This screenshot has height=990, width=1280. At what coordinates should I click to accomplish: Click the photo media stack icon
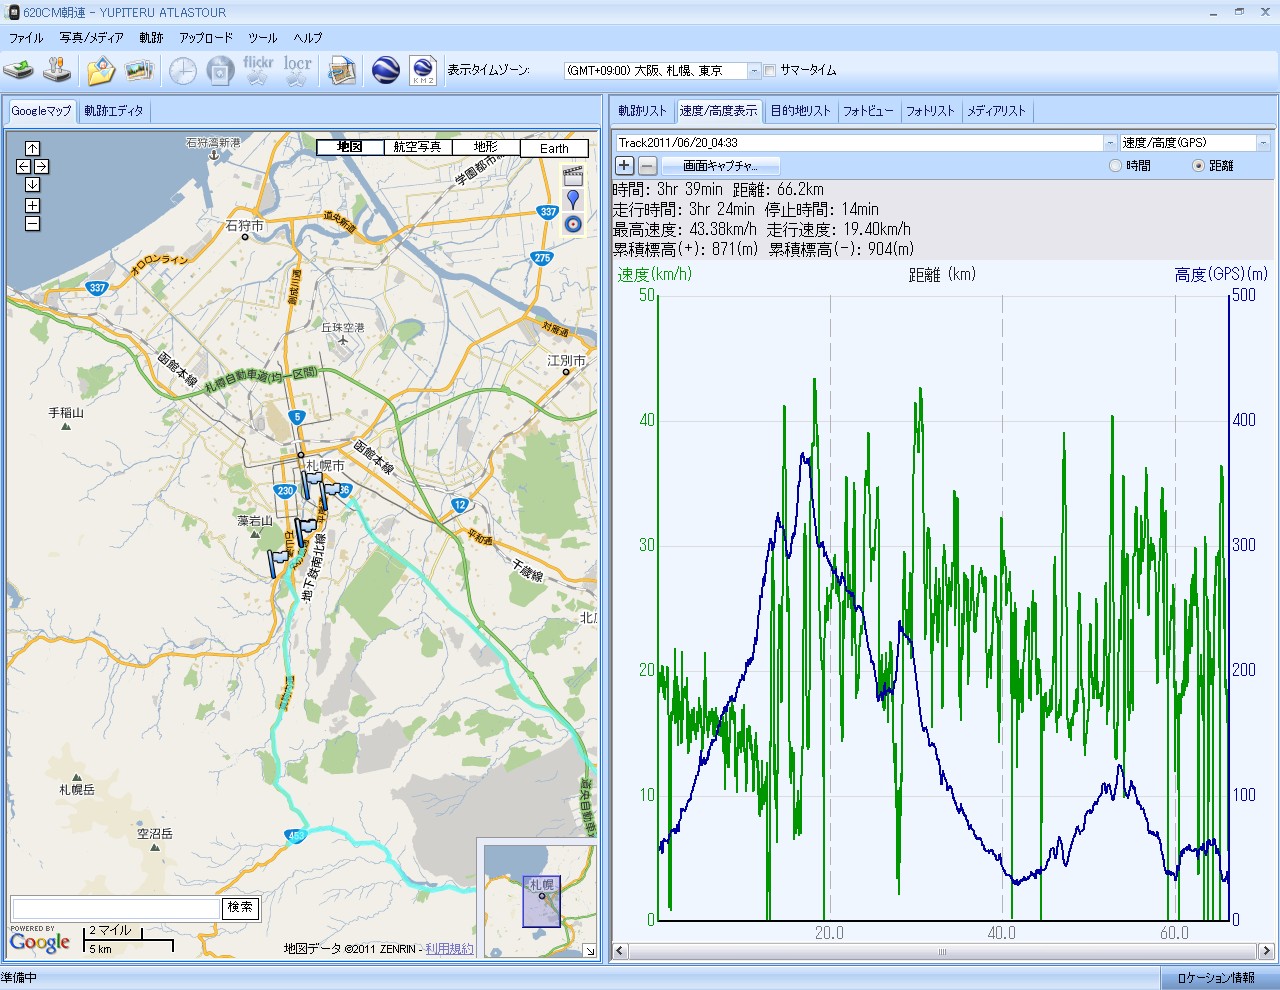139,70
